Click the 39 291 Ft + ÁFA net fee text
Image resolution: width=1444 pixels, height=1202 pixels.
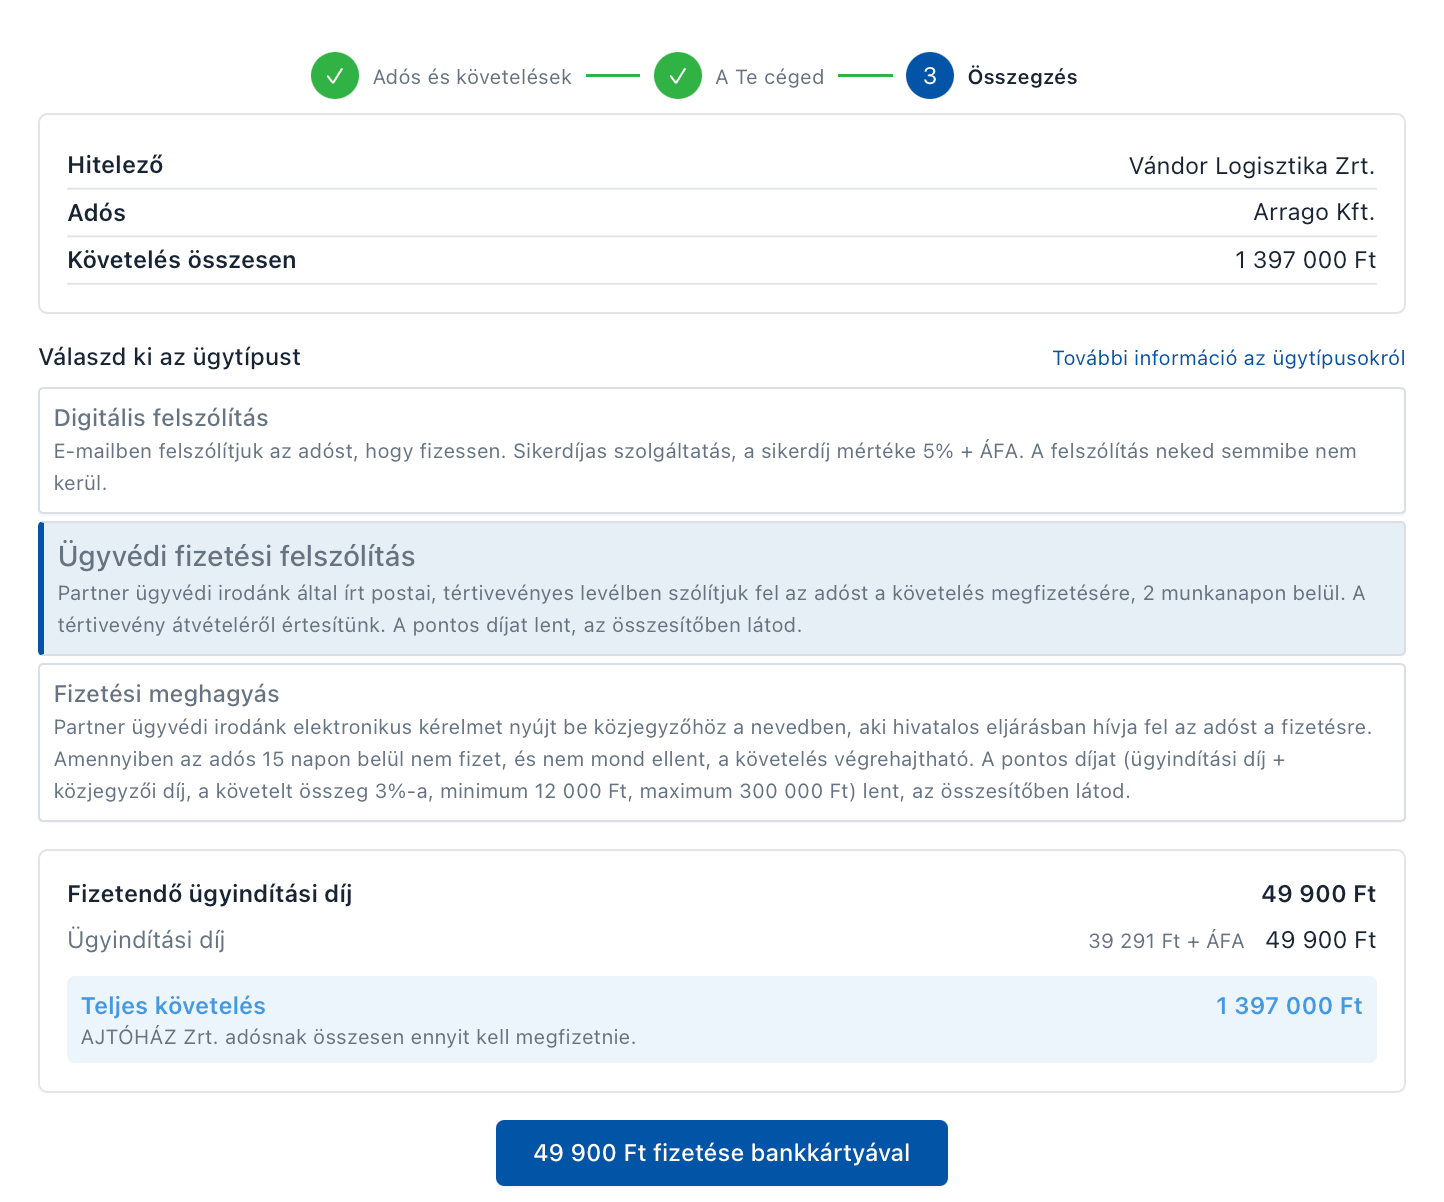tap(1166, 941)
